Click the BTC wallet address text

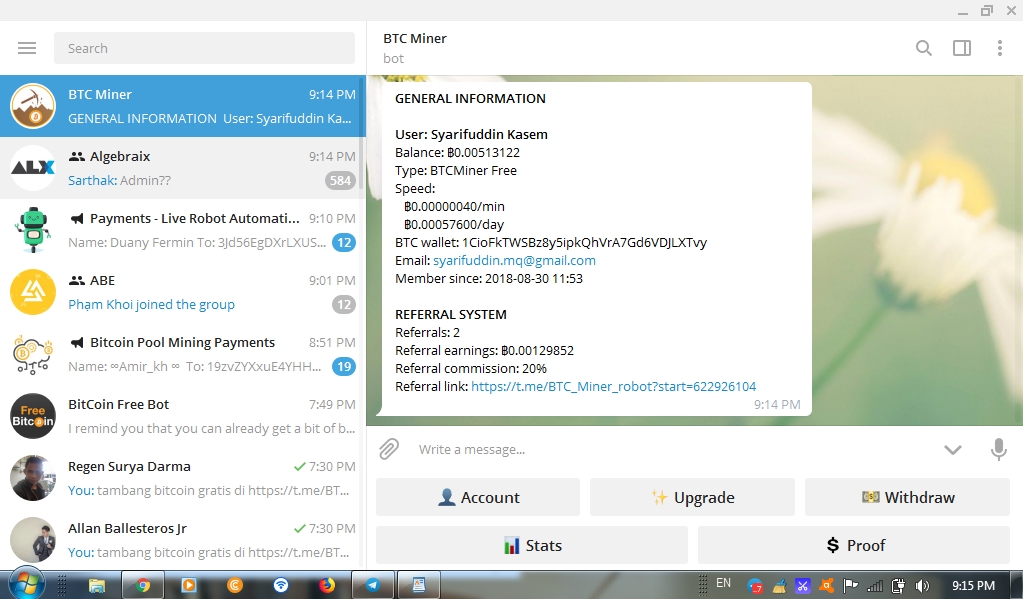pos(584,243)
